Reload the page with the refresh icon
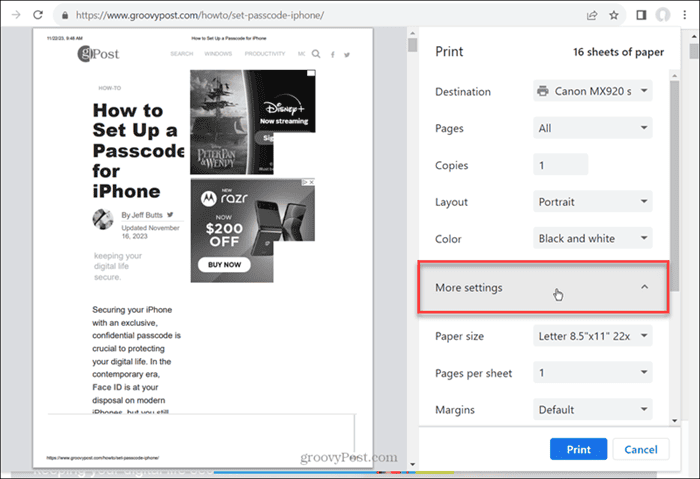 38,15
